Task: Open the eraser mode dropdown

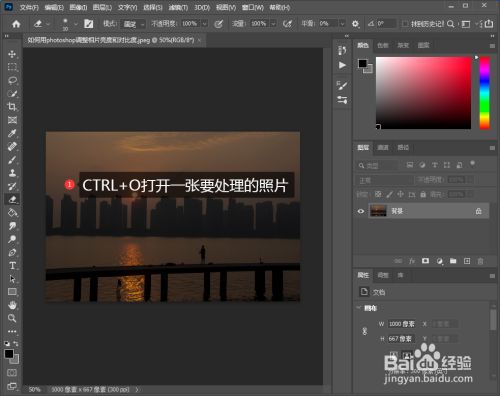Action: (x=133, y=24)
